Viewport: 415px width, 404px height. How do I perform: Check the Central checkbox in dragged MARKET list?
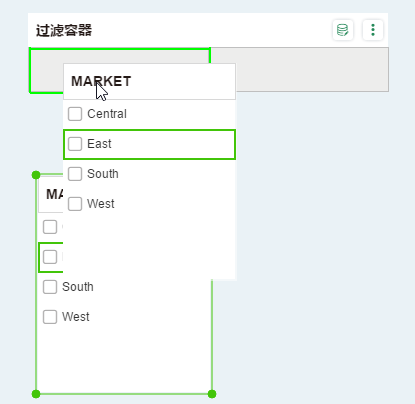(75, 114)
